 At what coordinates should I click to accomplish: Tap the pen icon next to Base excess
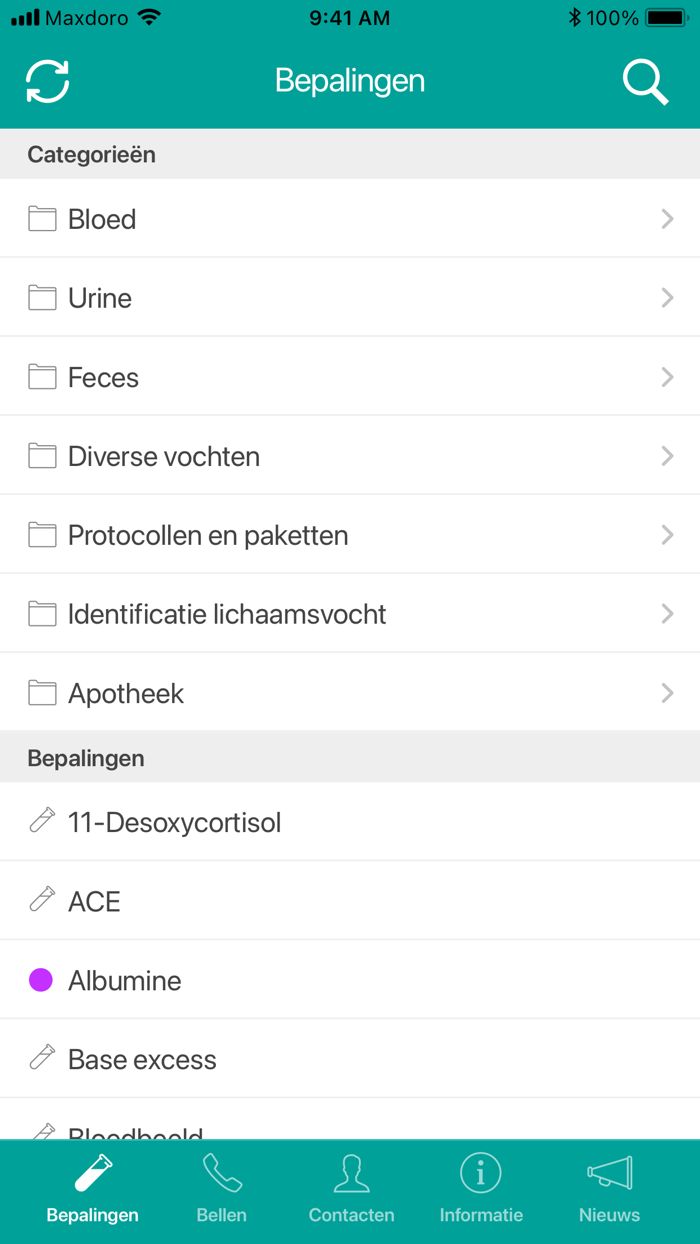(41, 1058)
